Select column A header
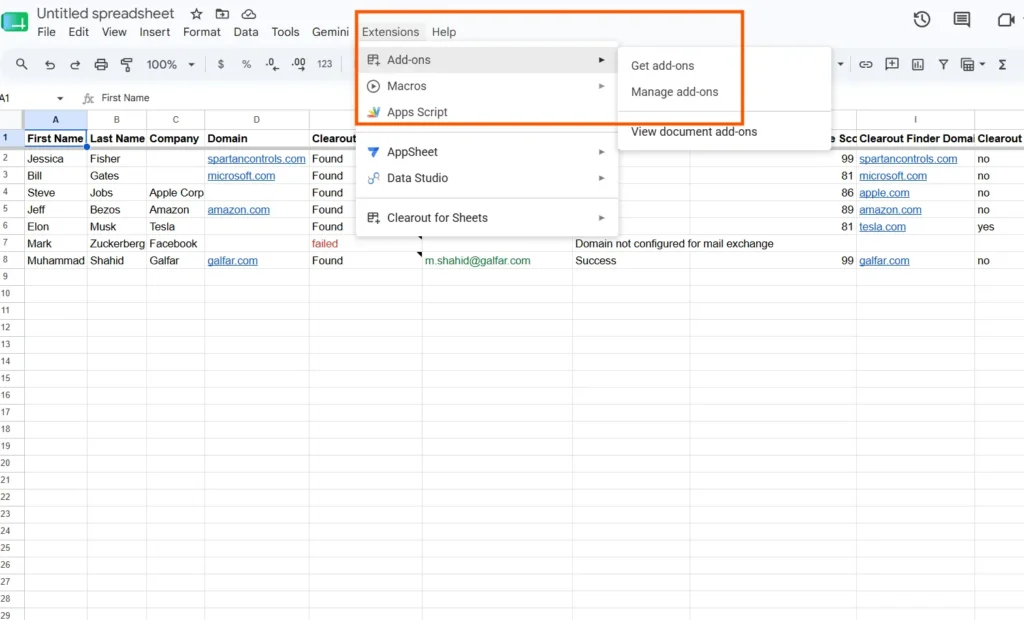Viewport: 1024px width, 620px height. coord(56,120)
